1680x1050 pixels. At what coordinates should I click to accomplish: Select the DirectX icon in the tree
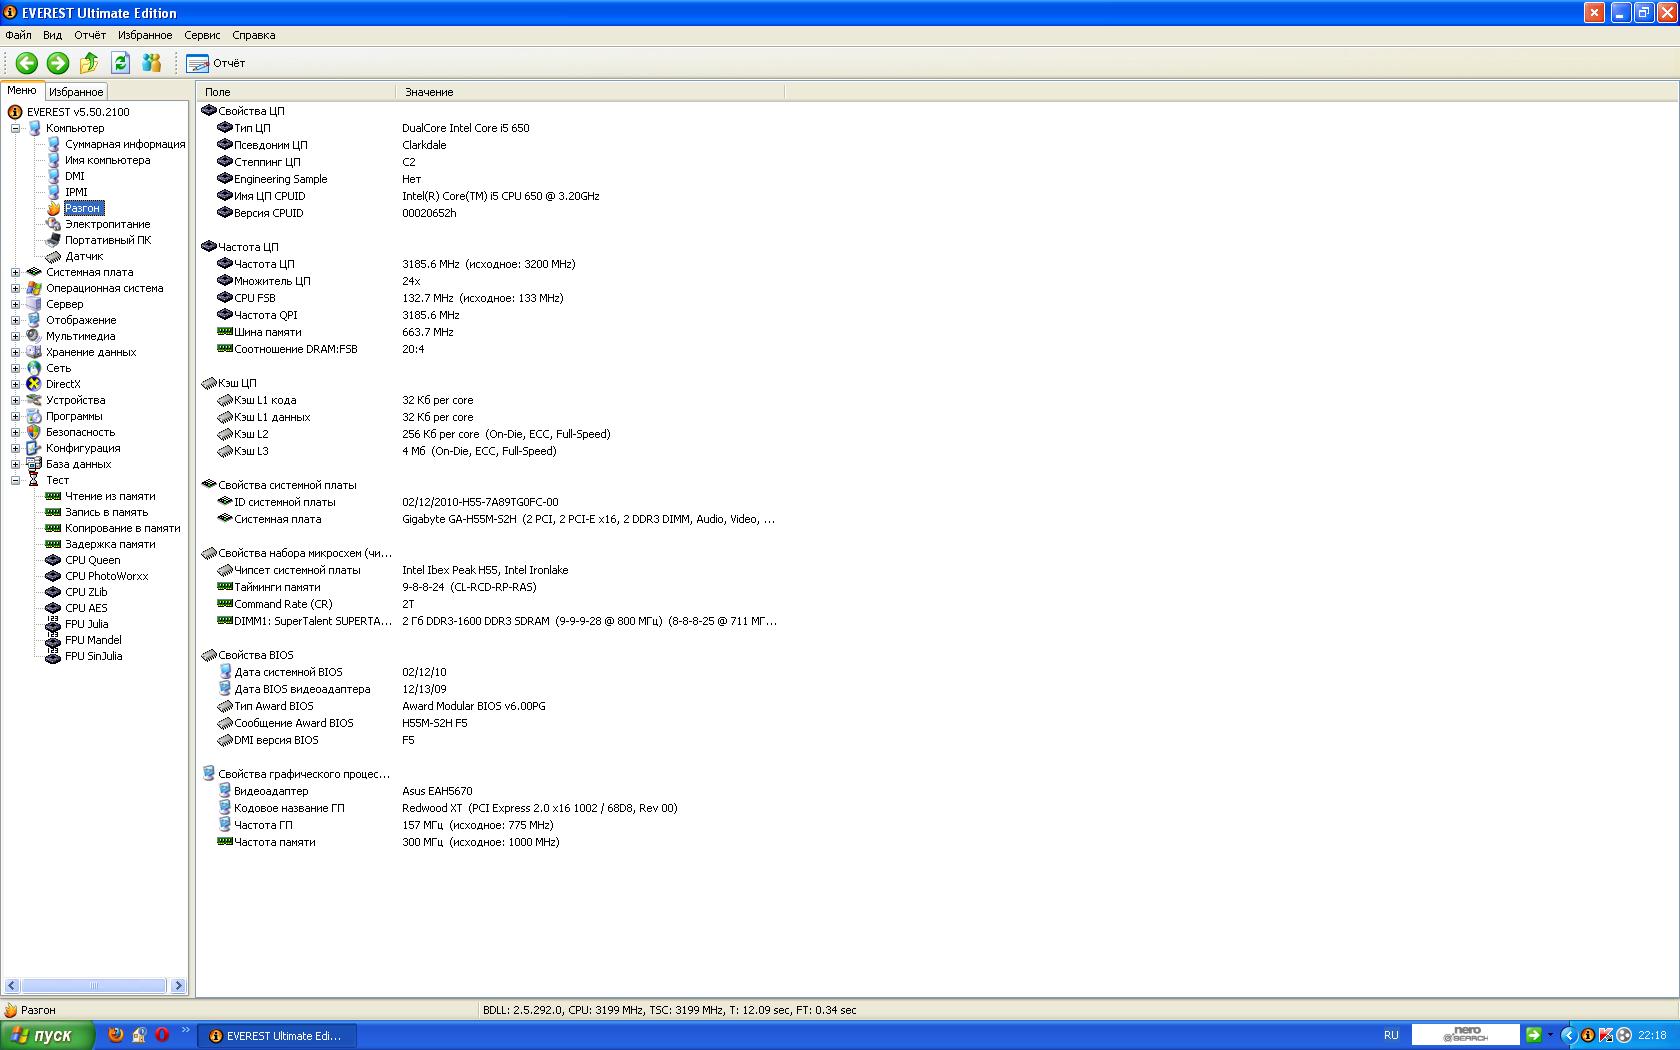[x=34, y=384]
